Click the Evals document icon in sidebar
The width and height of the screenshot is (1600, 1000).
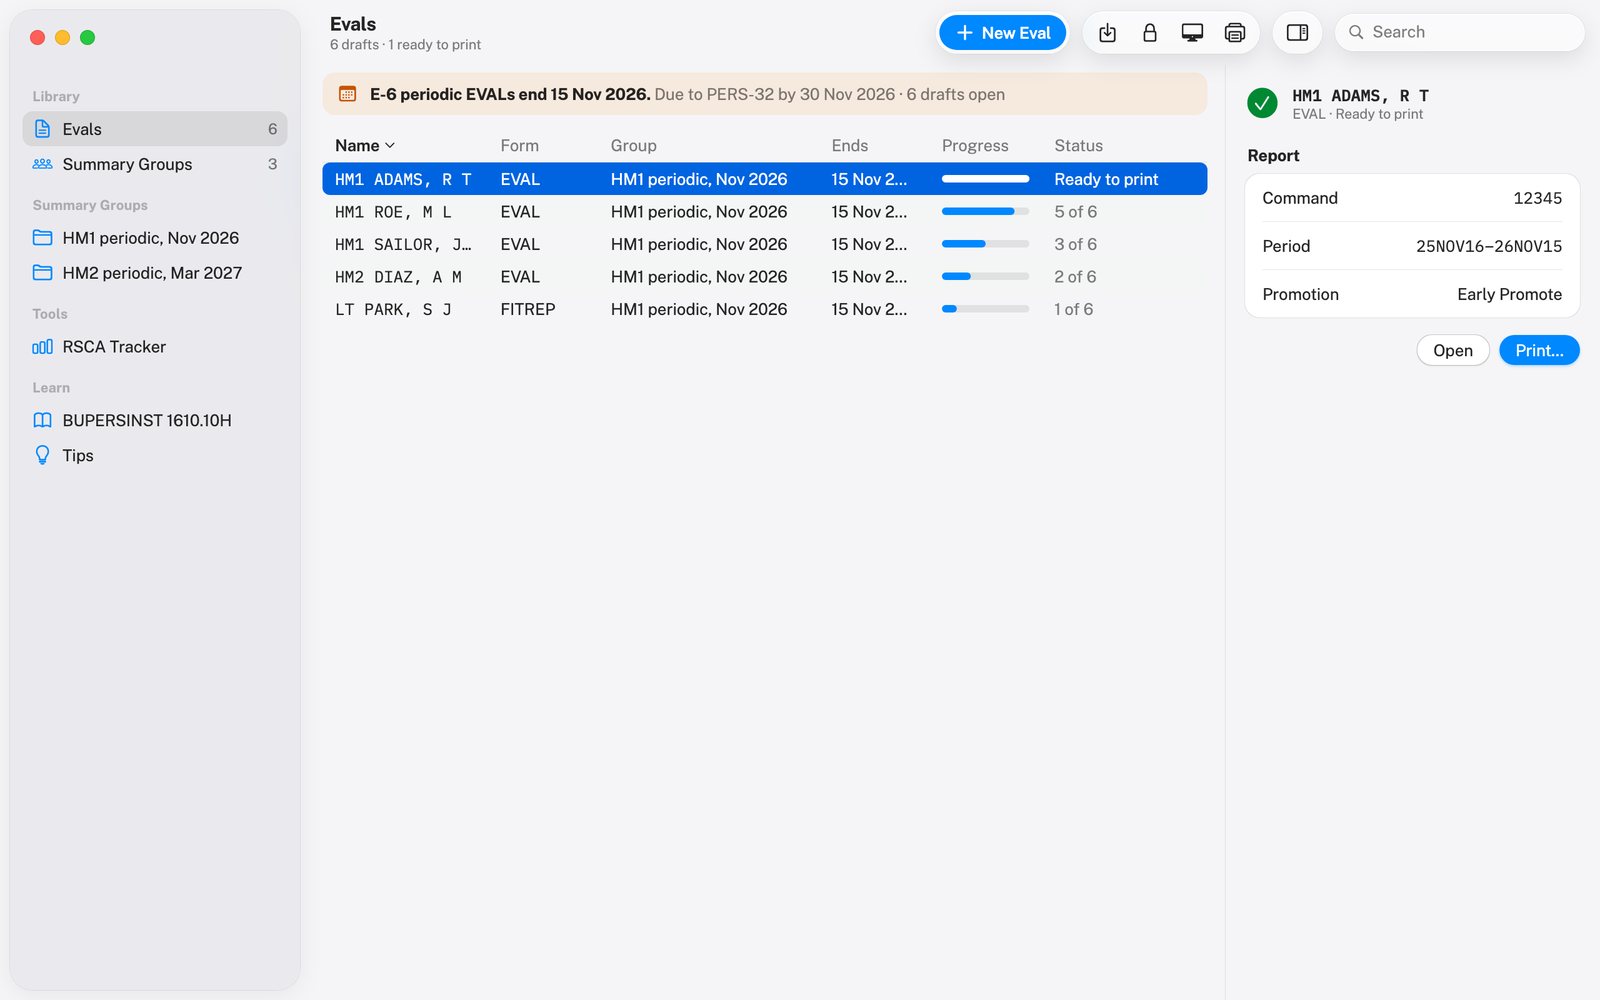point(42,129)
